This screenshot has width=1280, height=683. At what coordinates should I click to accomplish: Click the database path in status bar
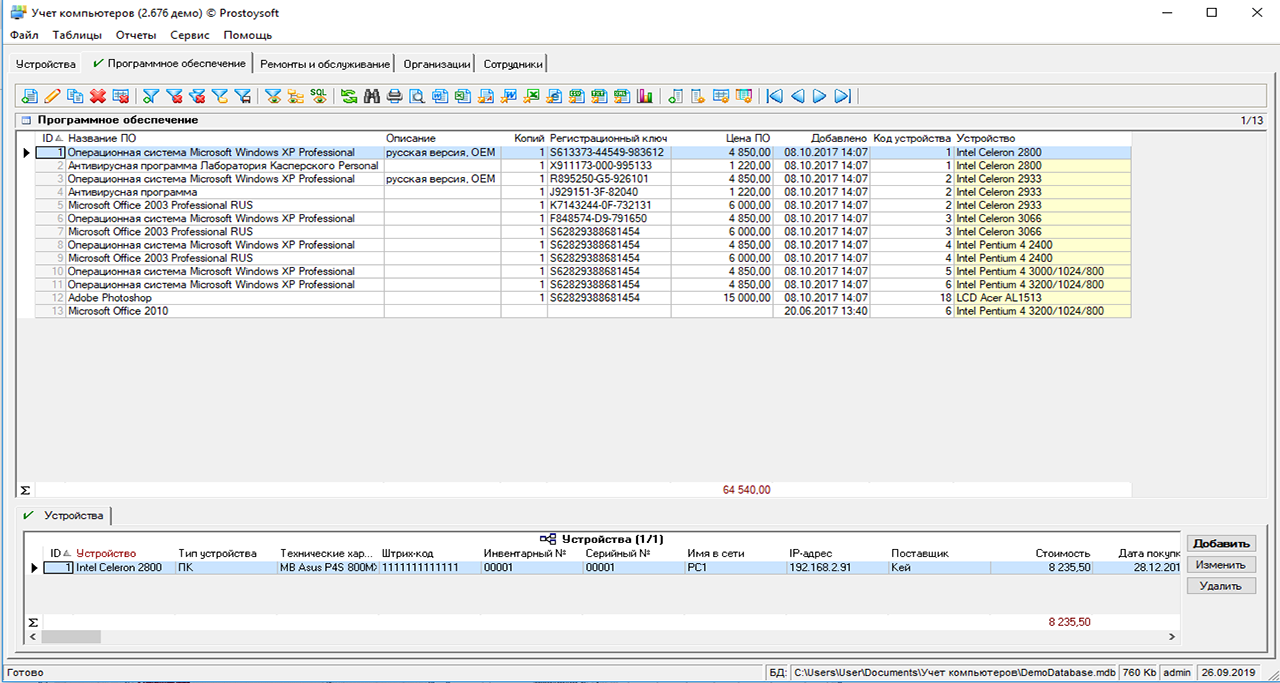point(954,673)
